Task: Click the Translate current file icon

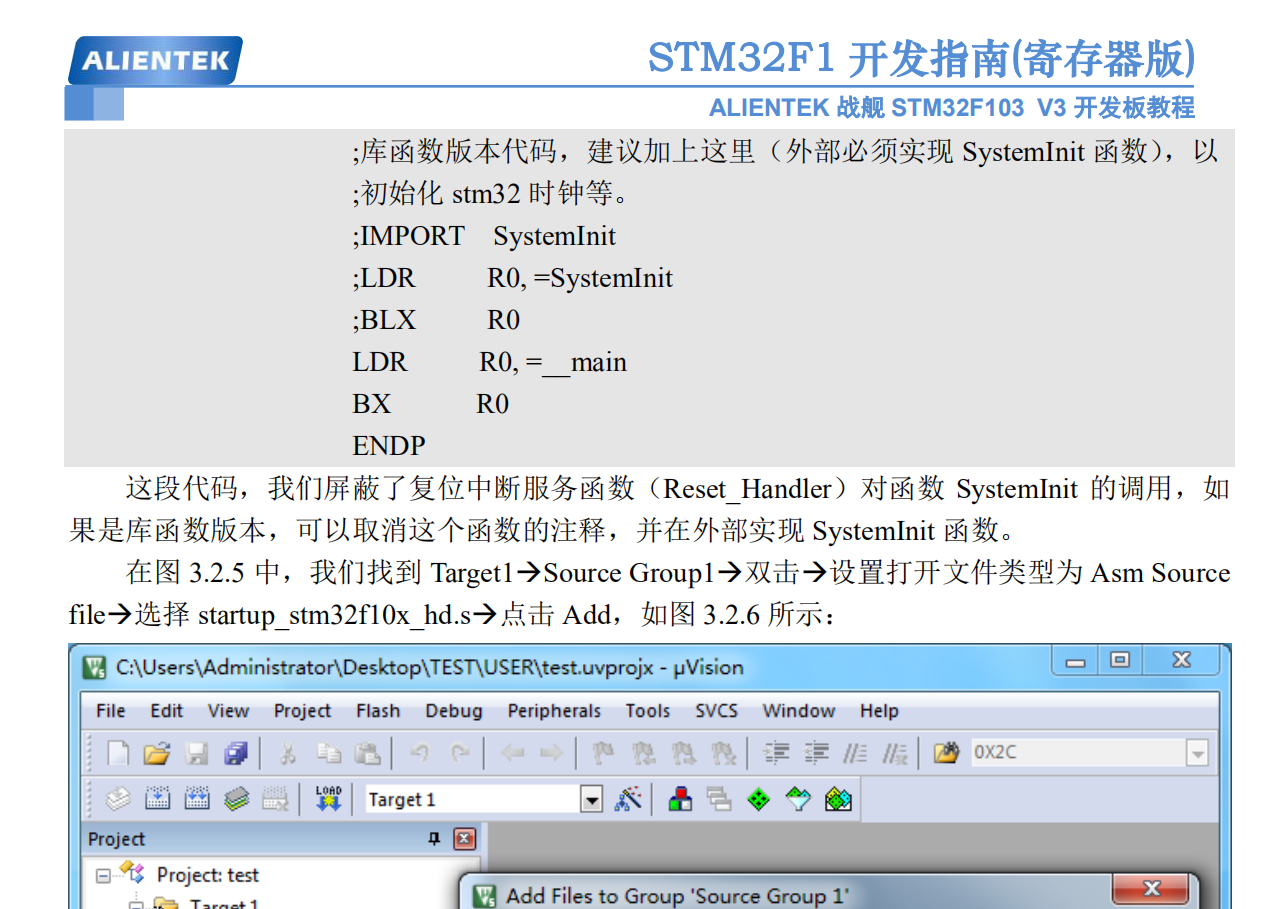Action: click(x=118, y=799)
